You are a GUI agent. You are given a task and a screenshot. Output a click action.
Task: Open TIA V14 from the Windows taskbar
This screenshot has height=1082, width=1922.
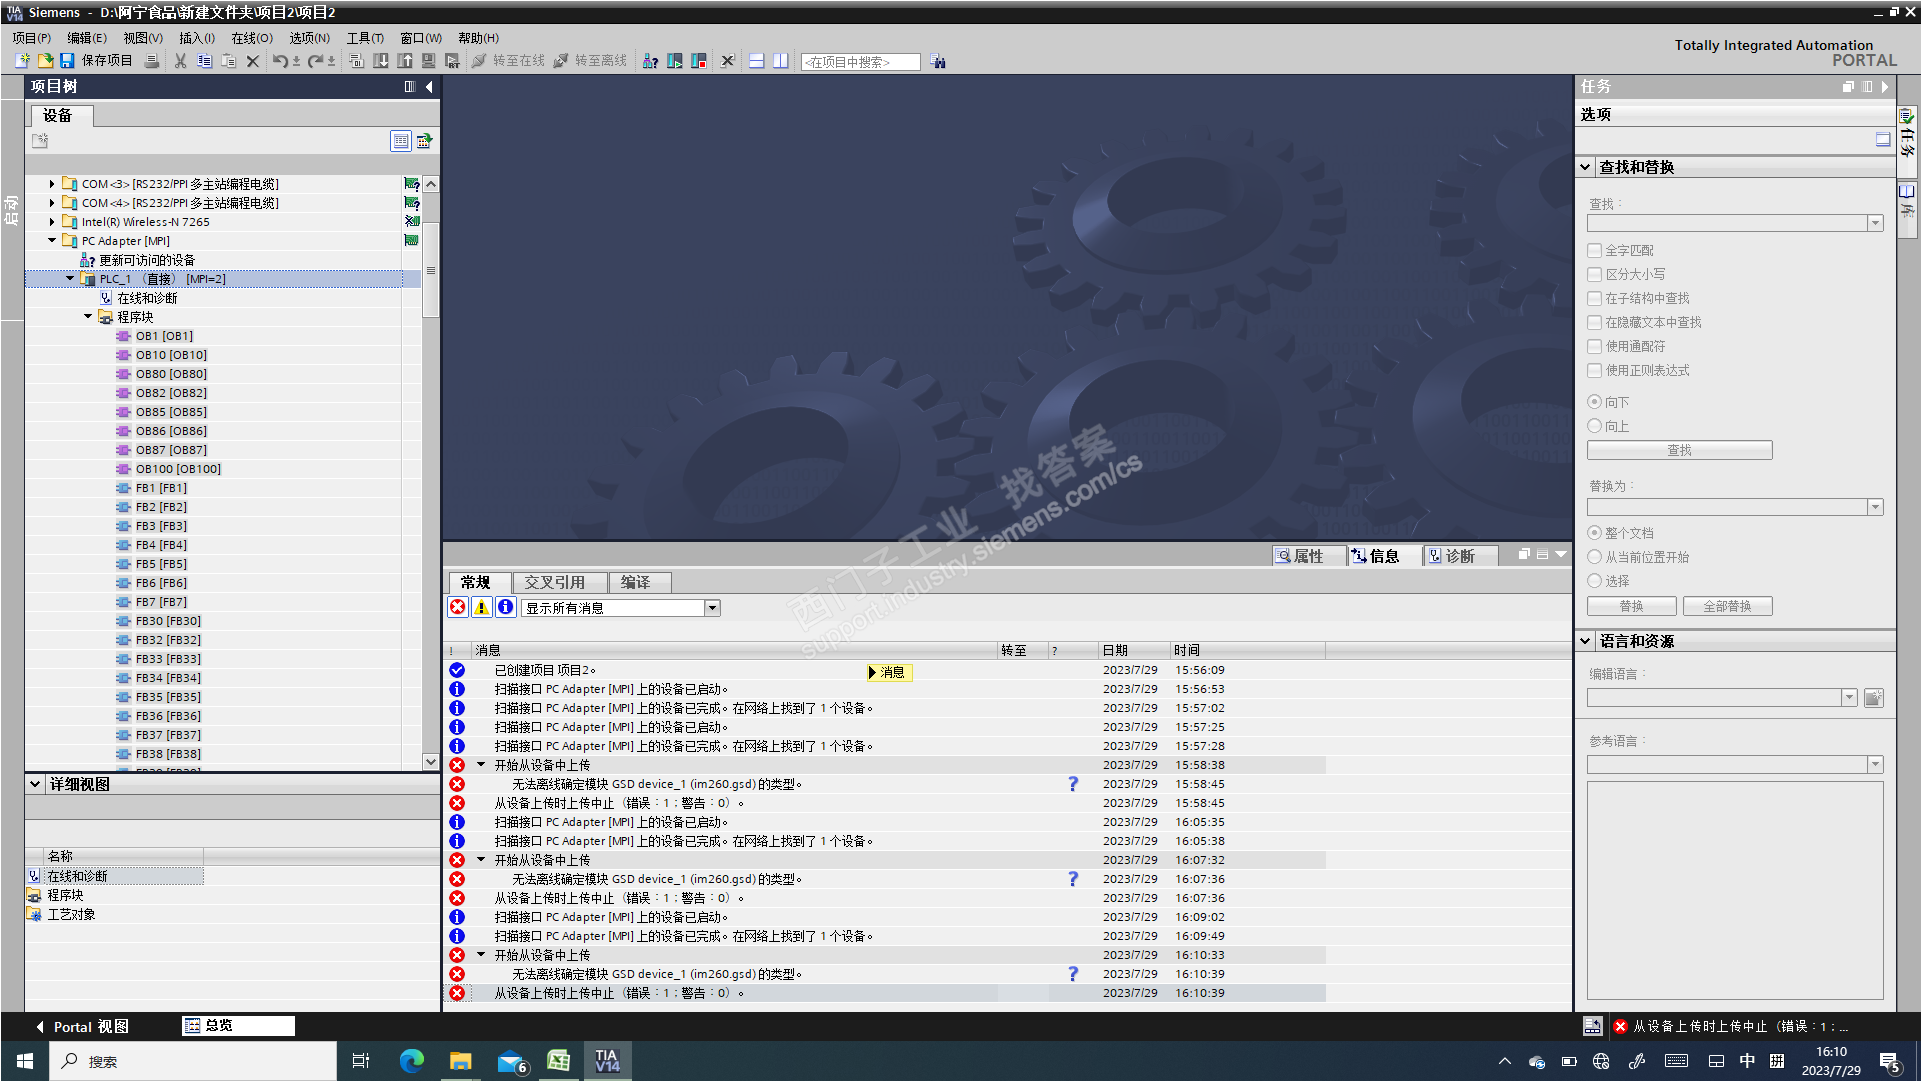[x=607, y=1061]
